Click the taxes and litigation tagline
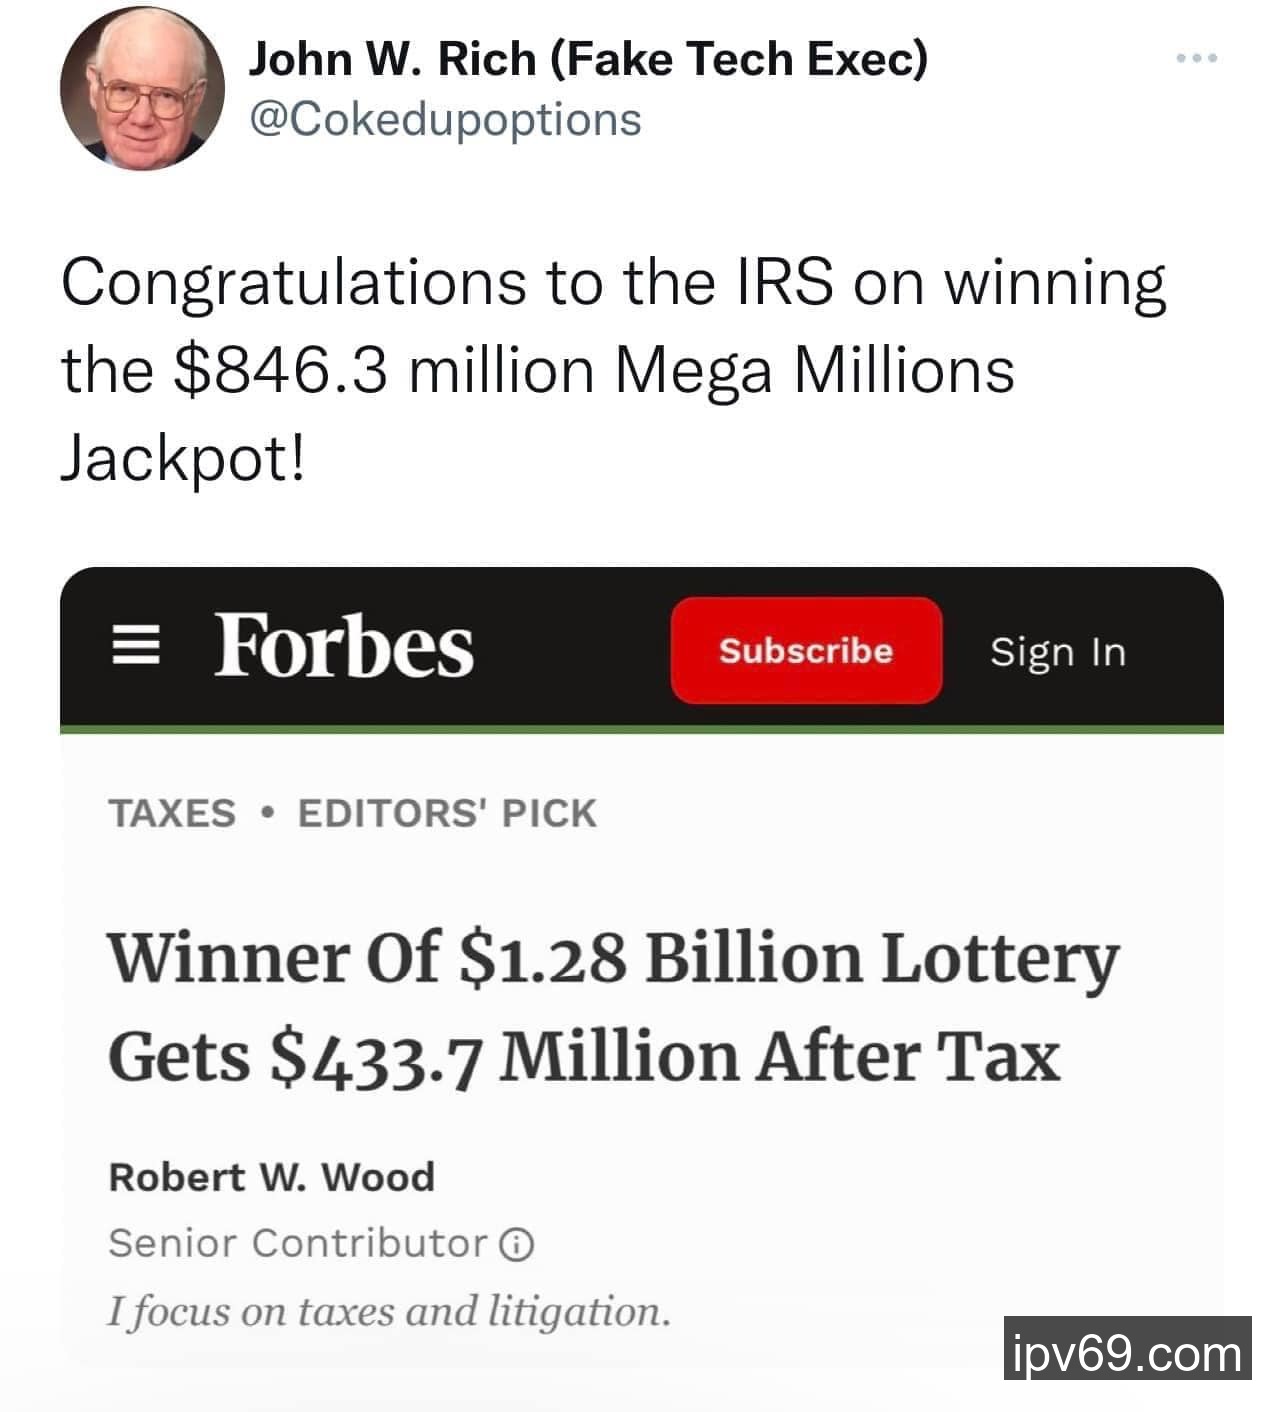 (388, 1311)
